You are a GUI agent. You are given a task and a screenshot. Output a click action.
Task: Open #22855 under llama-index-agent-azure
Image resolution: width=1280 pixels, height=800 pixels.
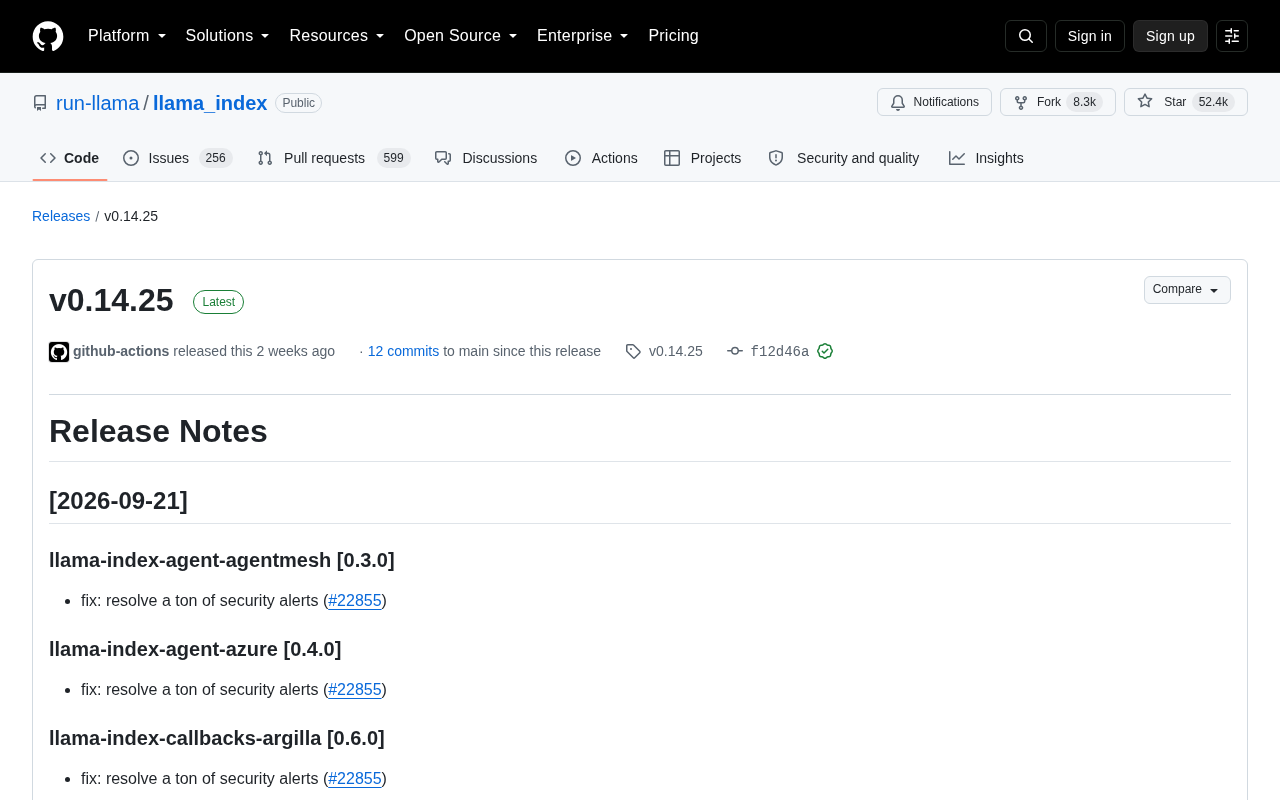(355, 690)
